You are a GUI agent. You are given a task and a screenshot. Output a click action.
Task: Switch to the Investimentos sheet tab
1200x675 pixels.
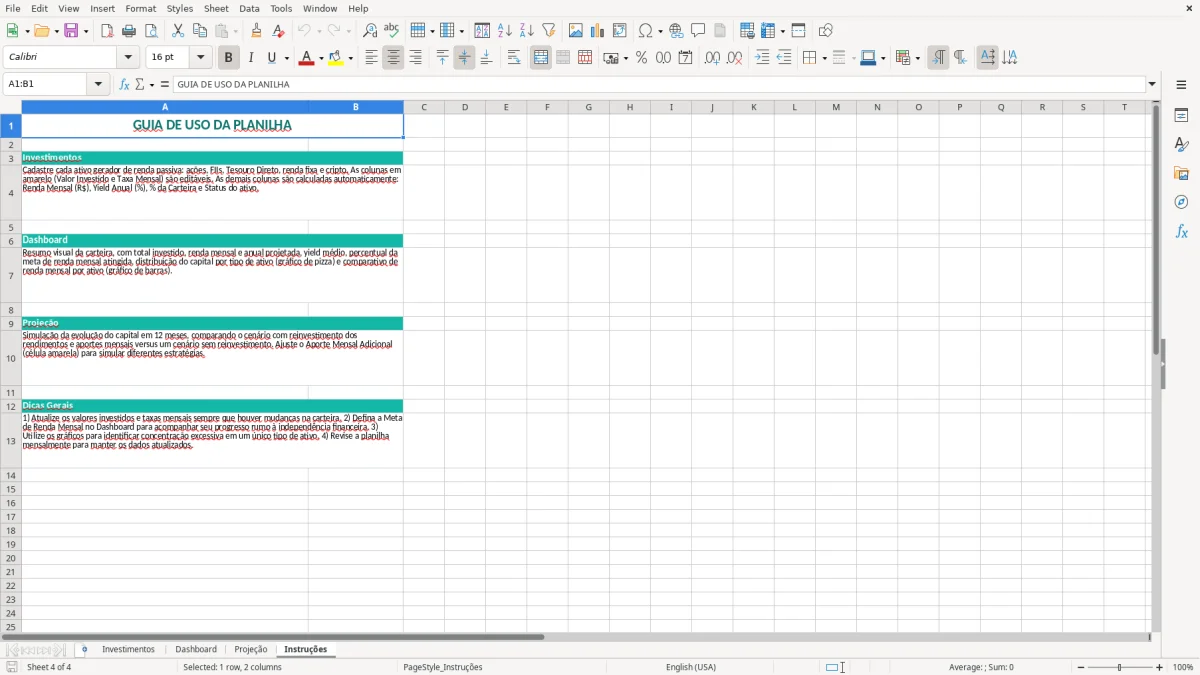[x=128, y=650]
